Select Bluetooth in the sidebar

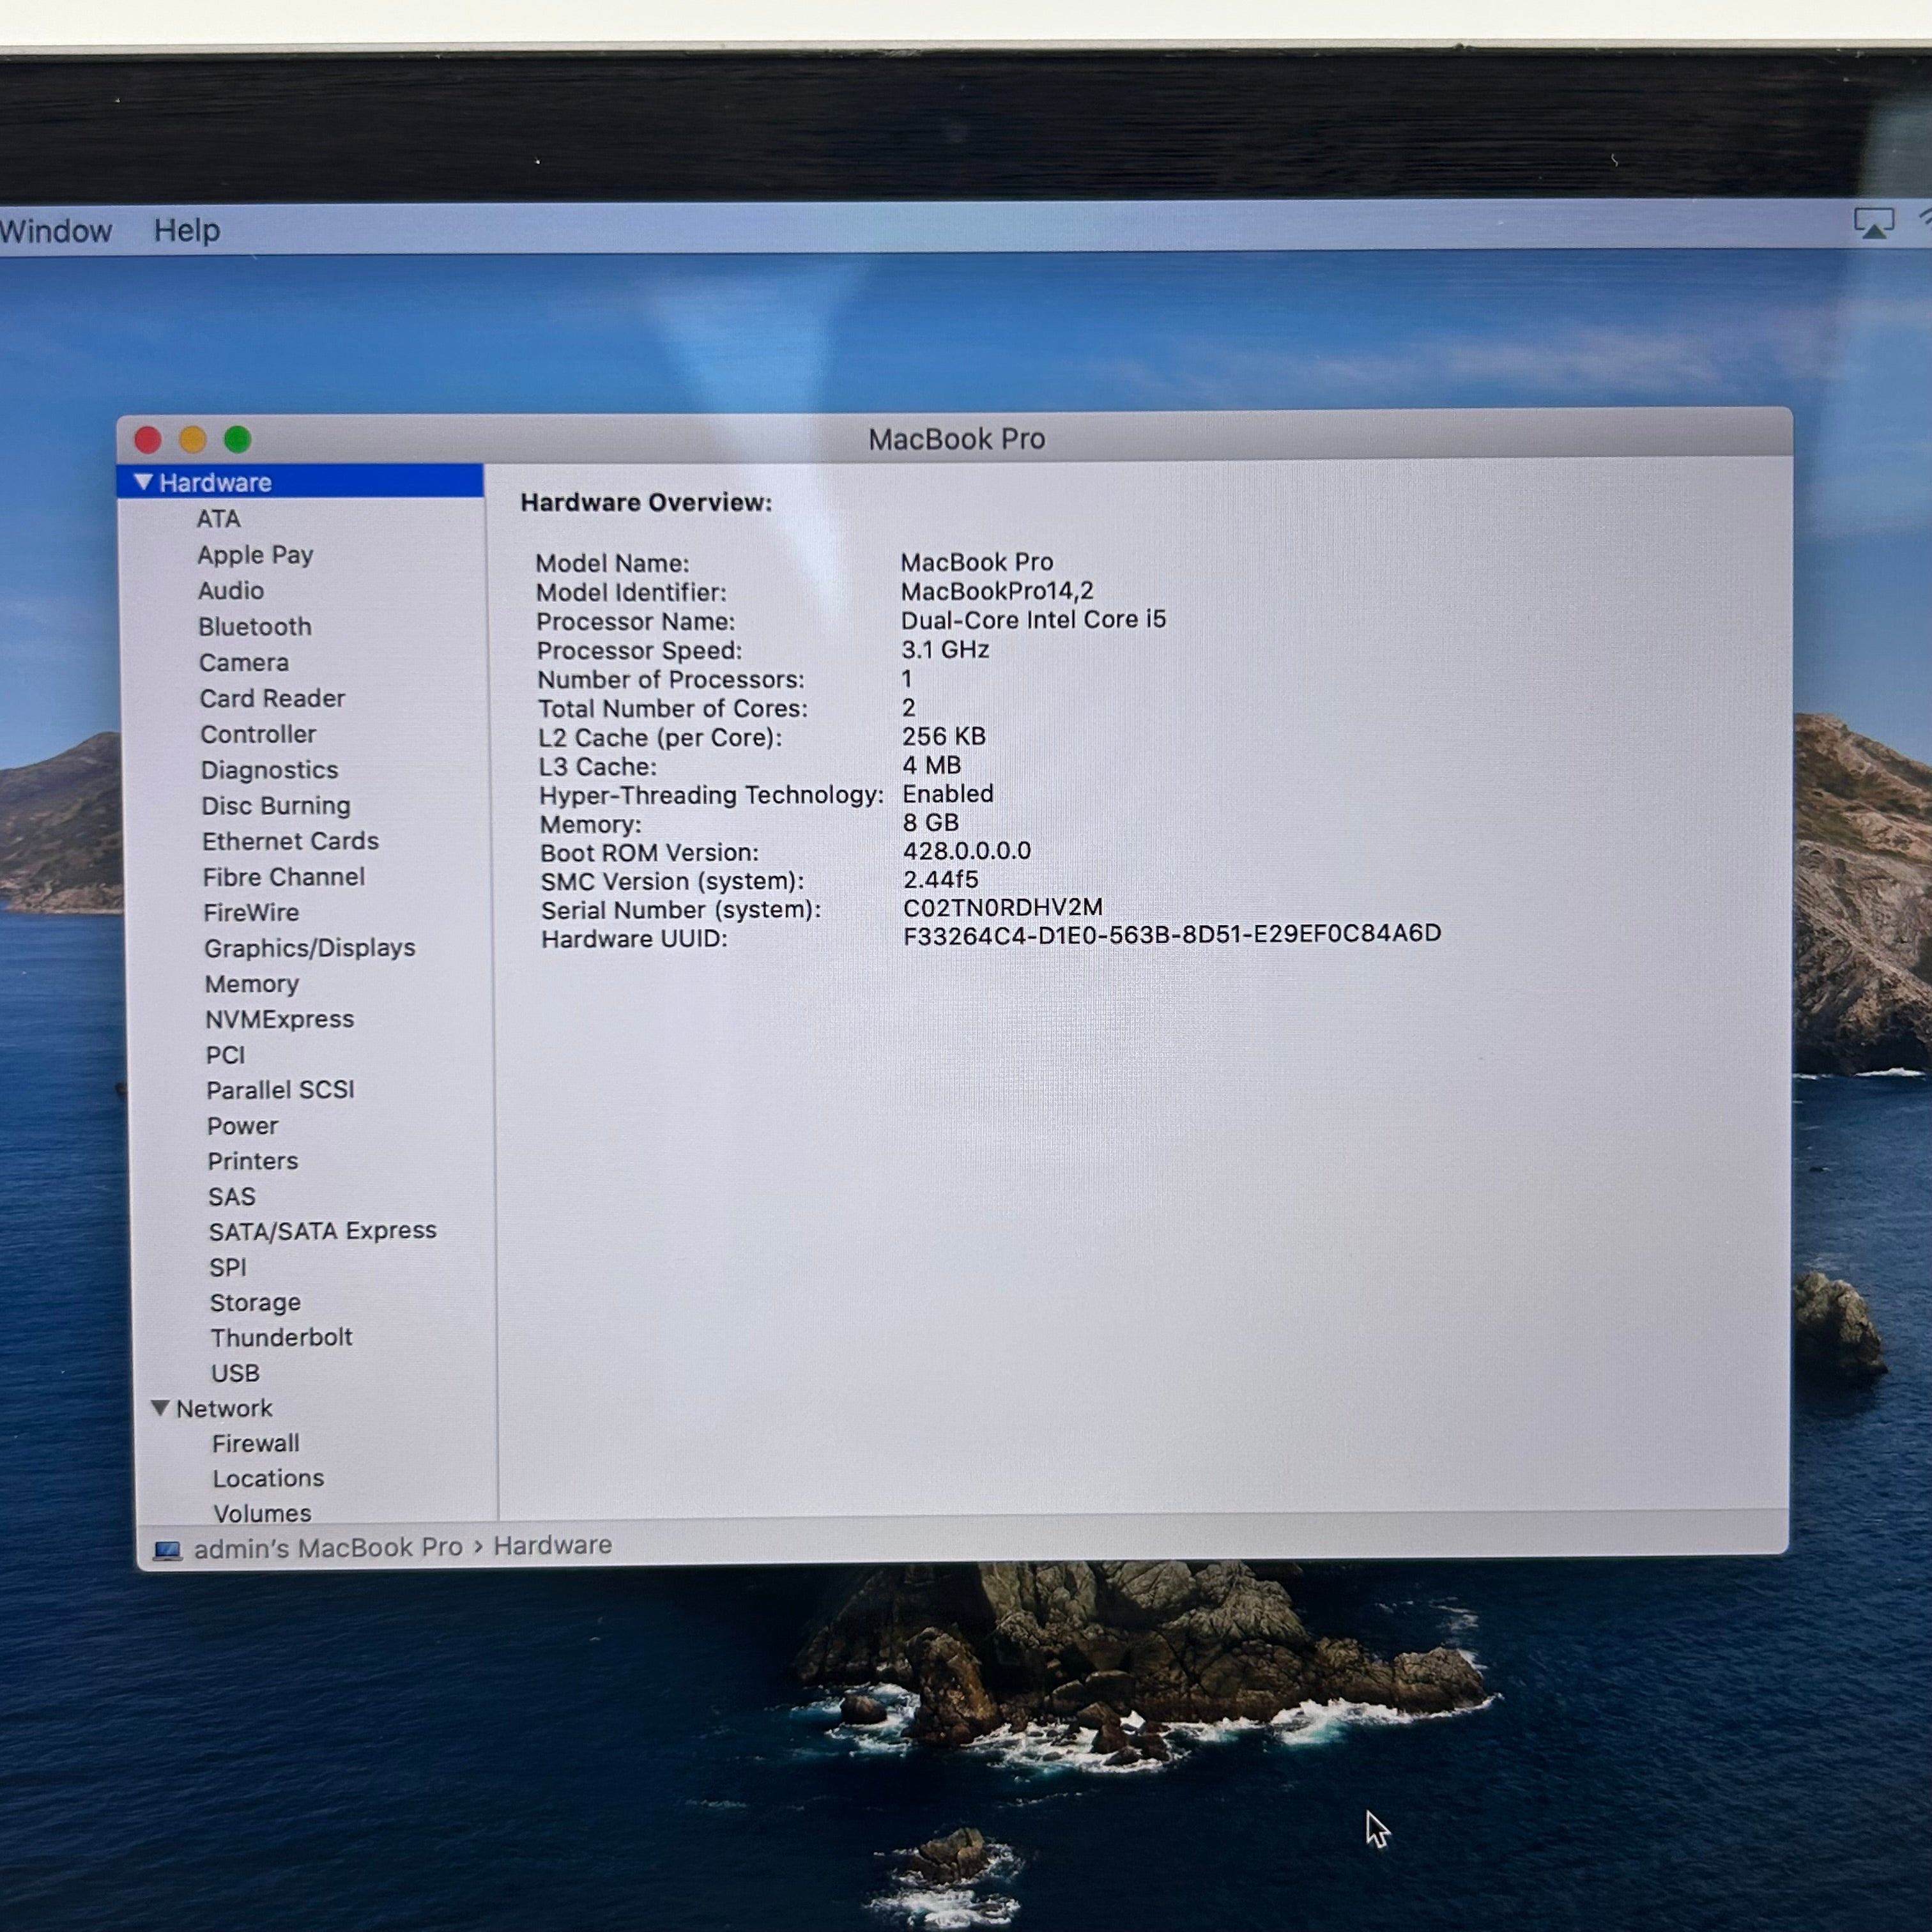pyautogui.click(x=255, y=627)
